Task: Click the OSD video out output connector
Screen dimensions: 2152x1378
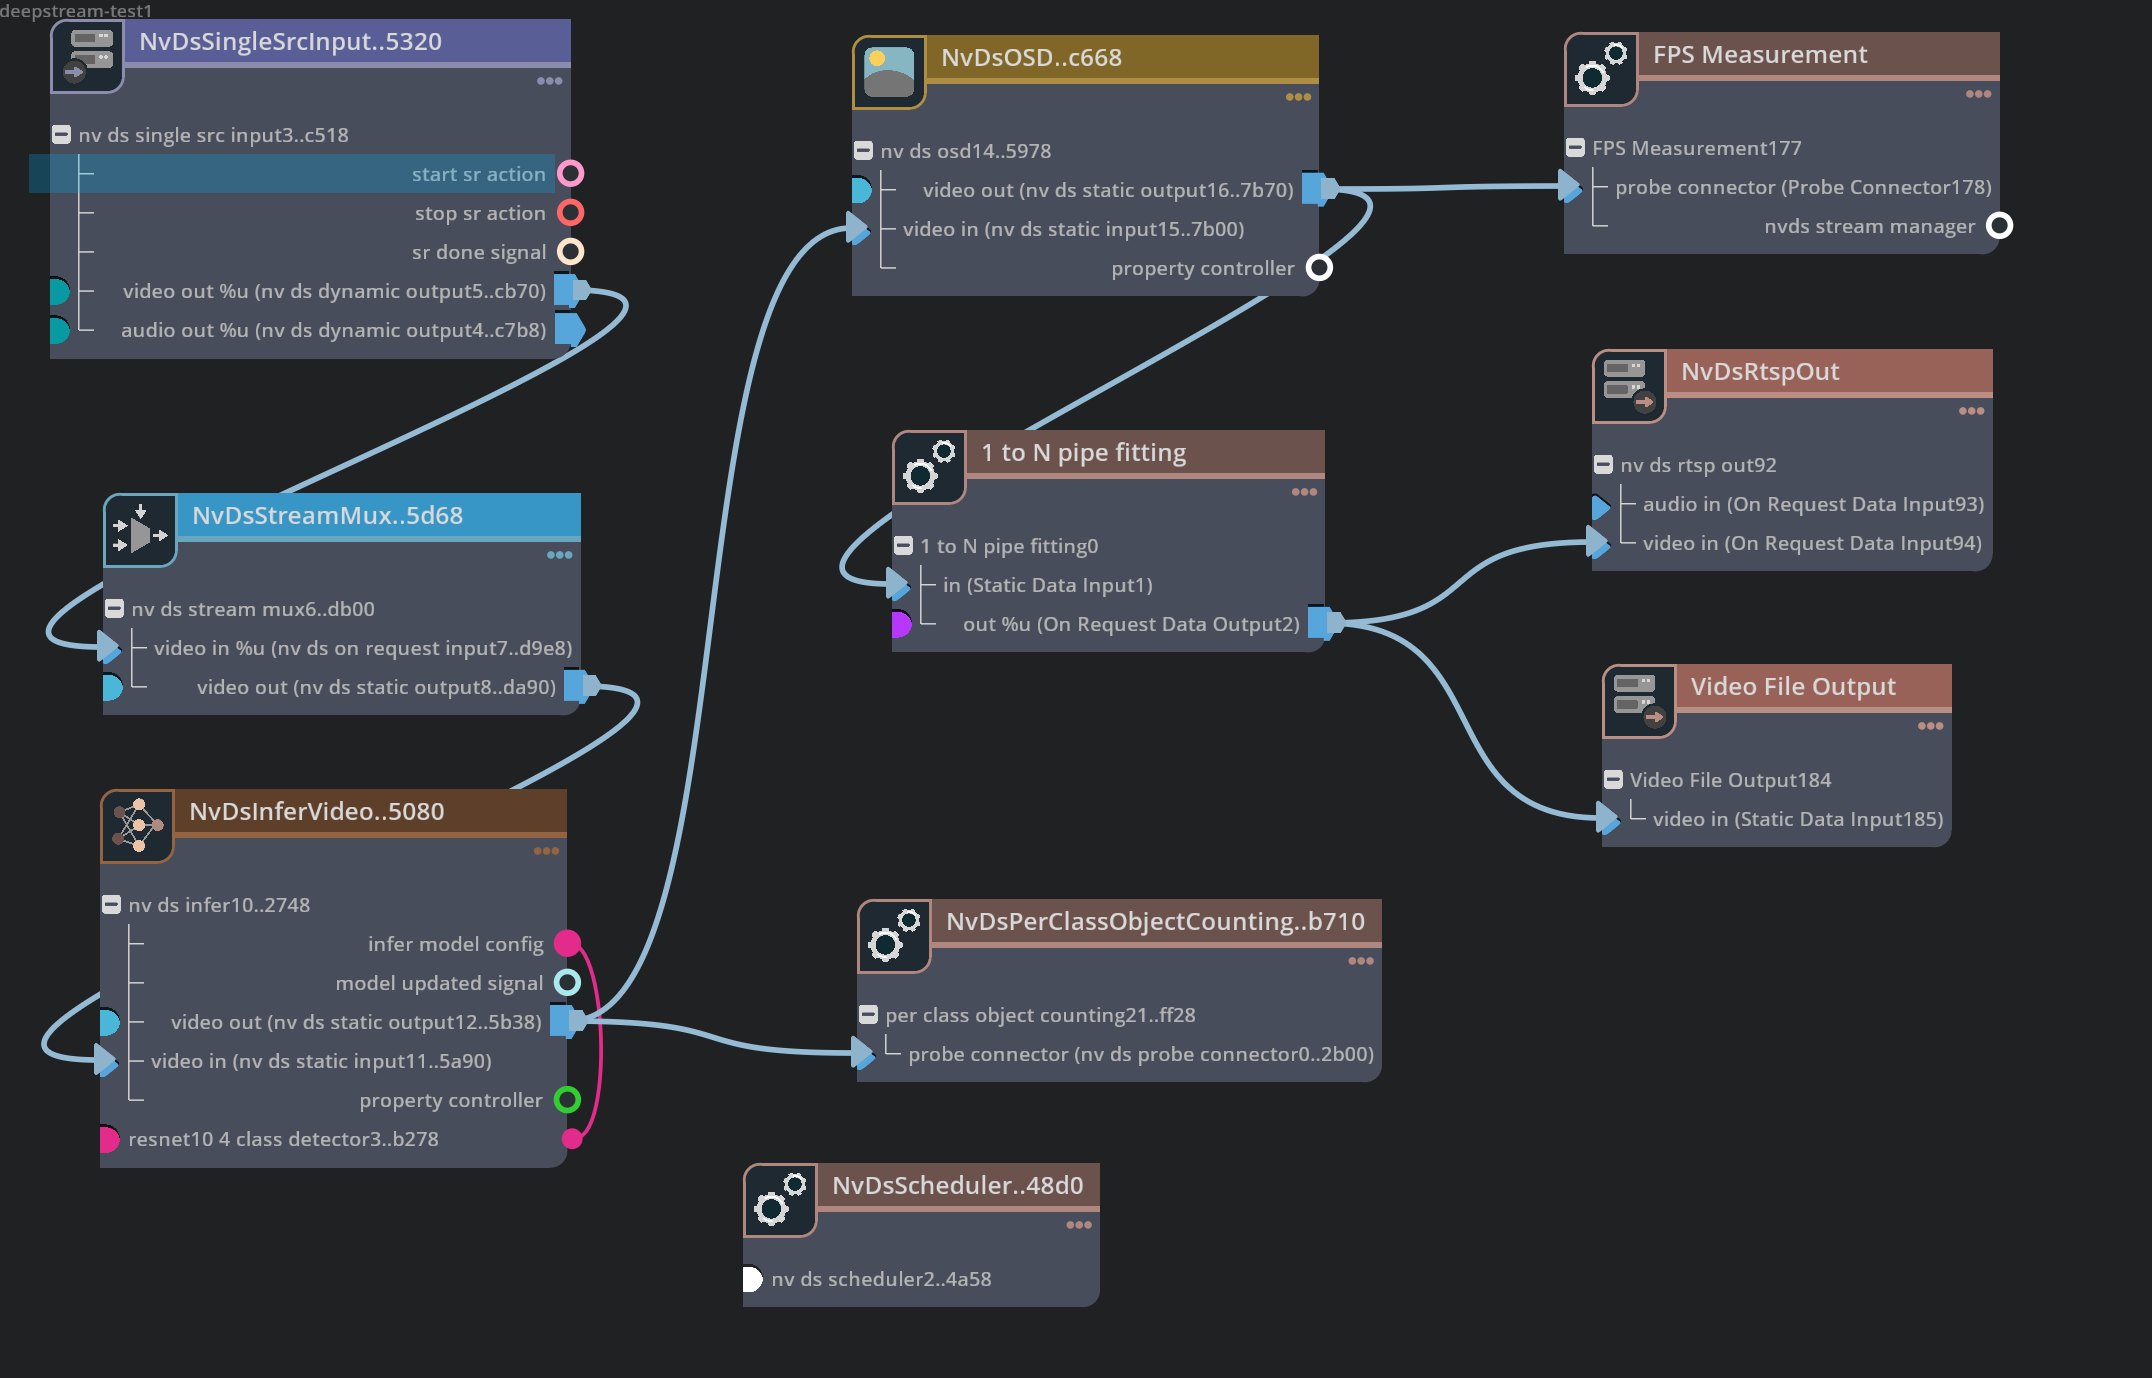Action: 1320,189
